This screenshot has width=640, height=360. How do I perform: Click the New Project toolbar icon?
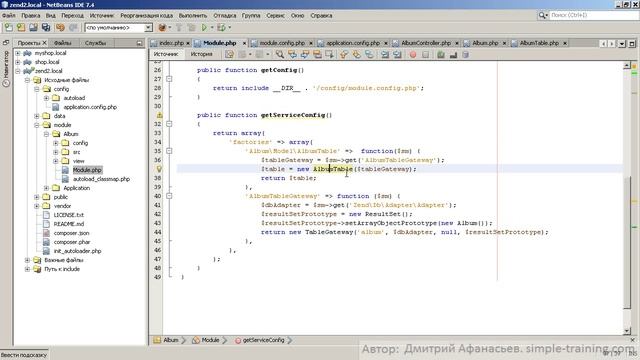coord(21,27)
